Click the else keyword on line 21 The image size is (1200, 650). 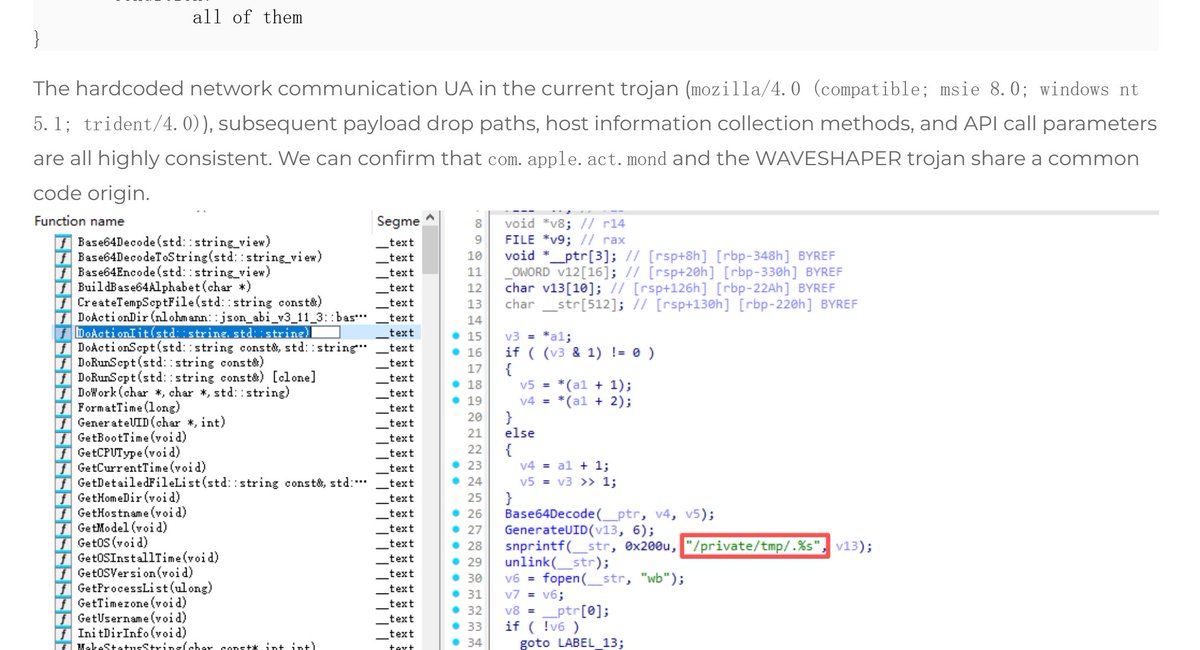520,433
